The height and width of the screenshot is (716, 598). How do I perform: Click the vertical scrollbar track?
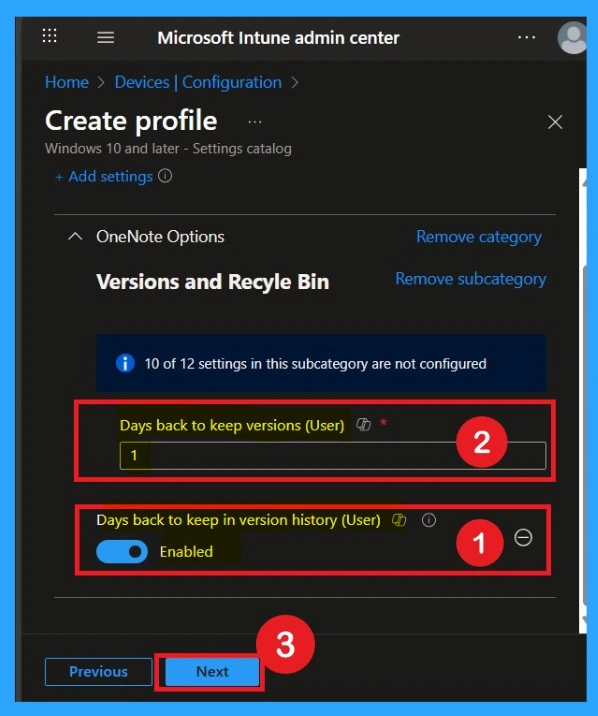coord(582,401)
